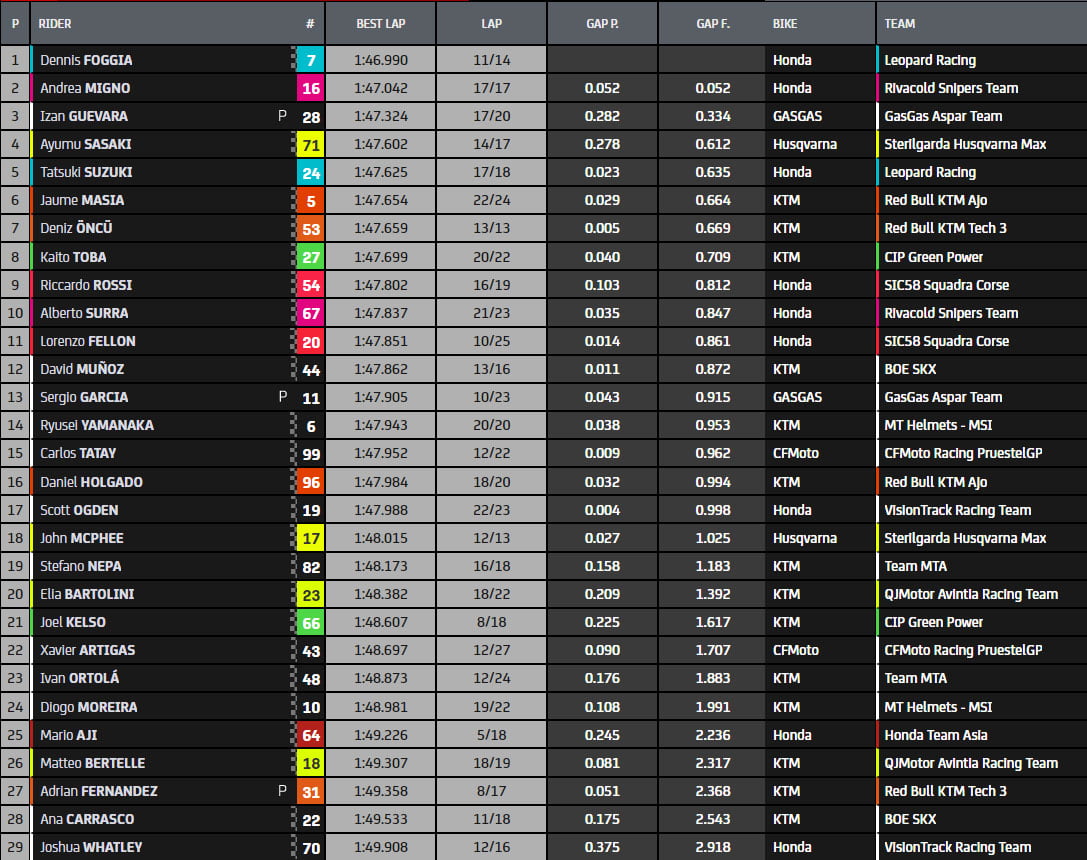
Task: Sort by the BEST LAP column header
Action: (380, 23)
